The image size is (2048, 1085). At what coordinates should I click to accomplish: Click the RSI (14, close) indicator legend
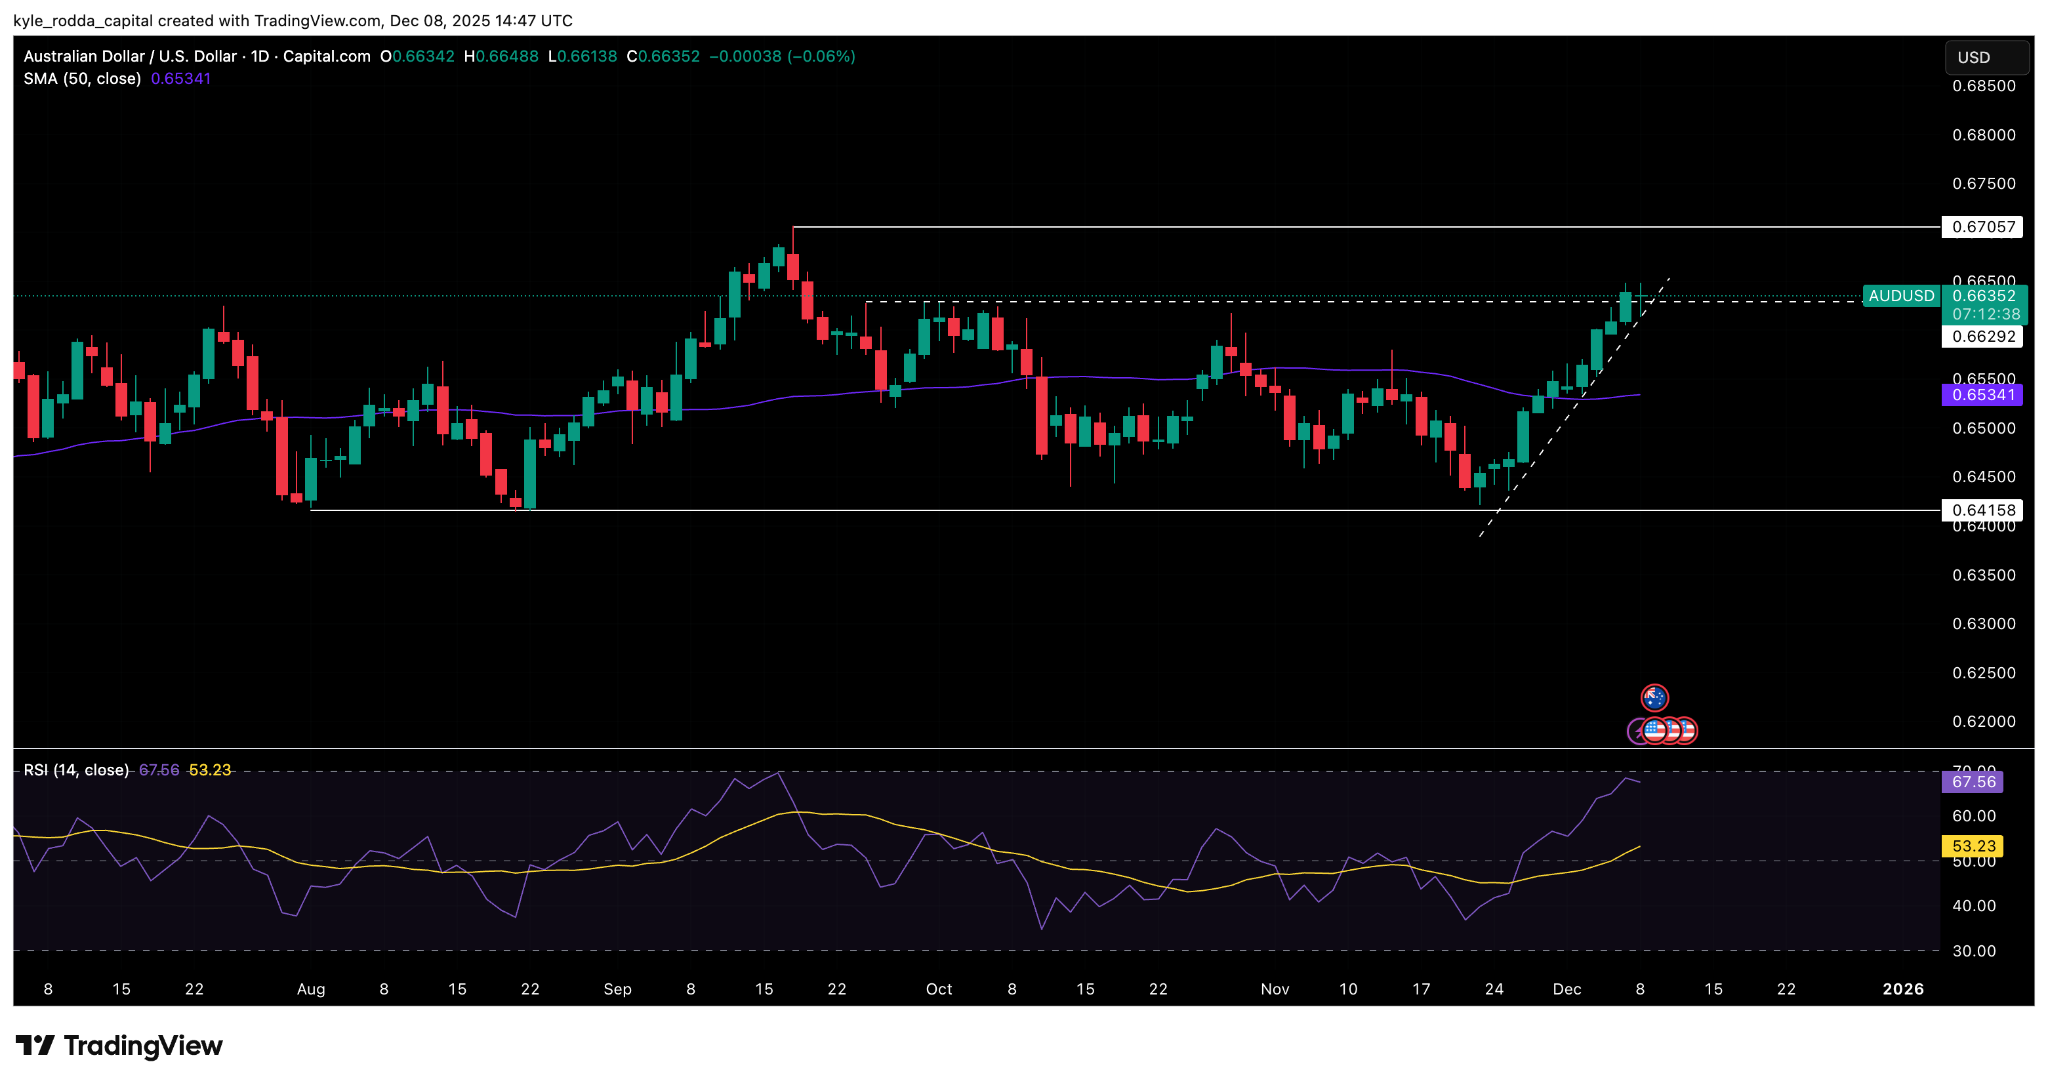77,770
